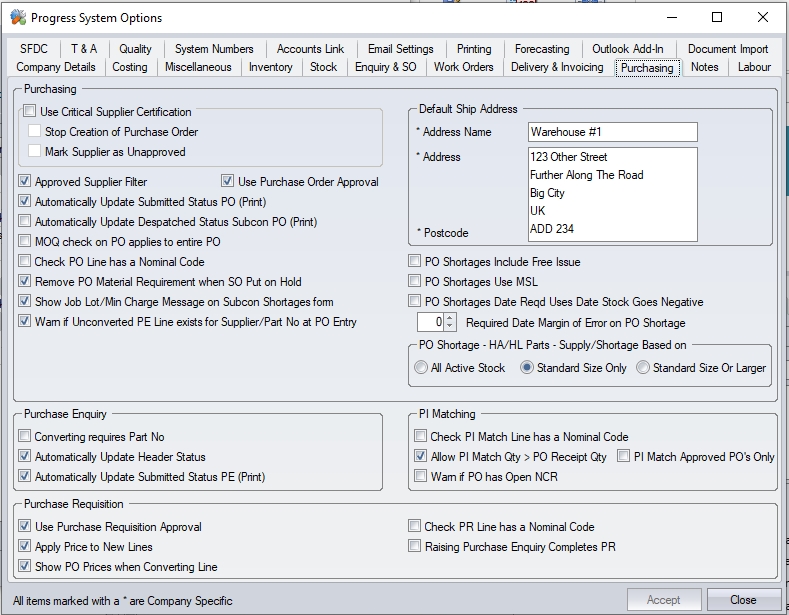
Task: Click the Progress app icon in title bar
Action: 18,18
